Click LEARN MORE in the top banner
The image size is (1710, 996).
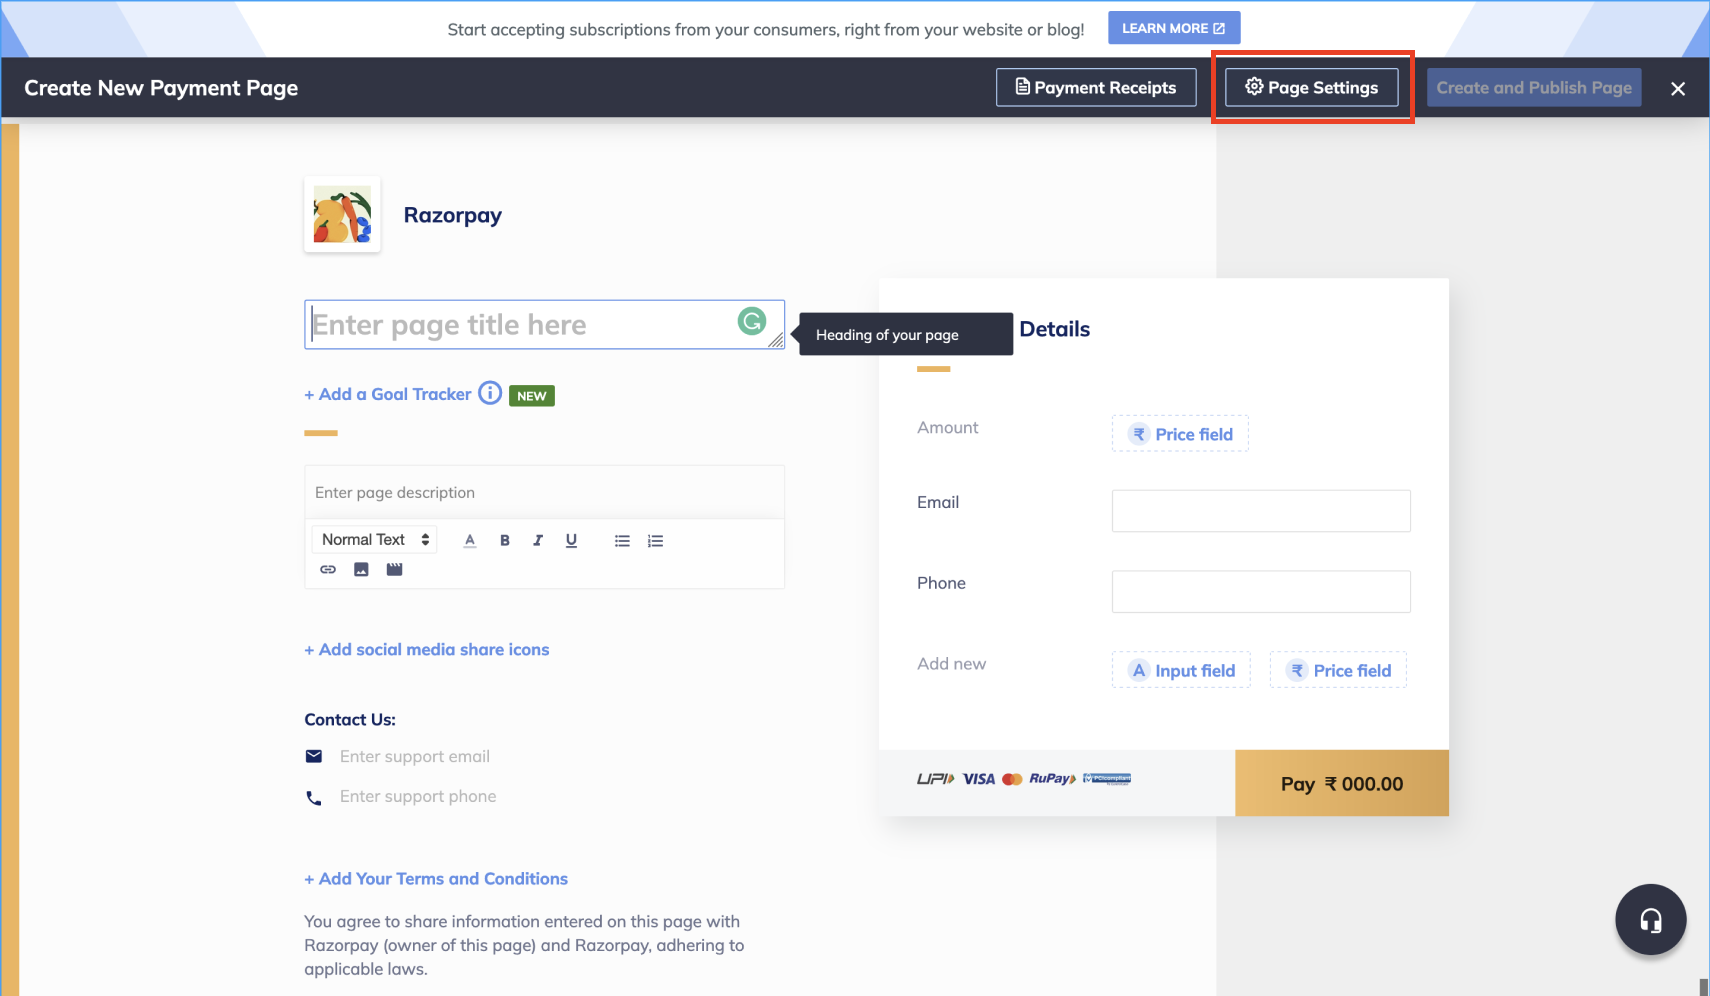[1174, 28]
